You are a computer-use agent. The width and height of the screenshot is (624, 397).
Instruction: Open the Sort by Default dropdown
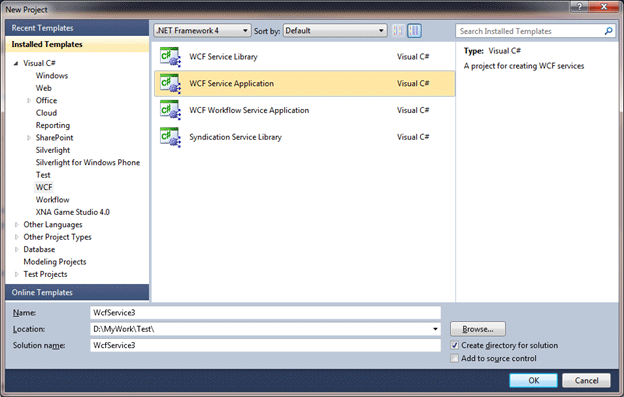(x=335, y=31)
